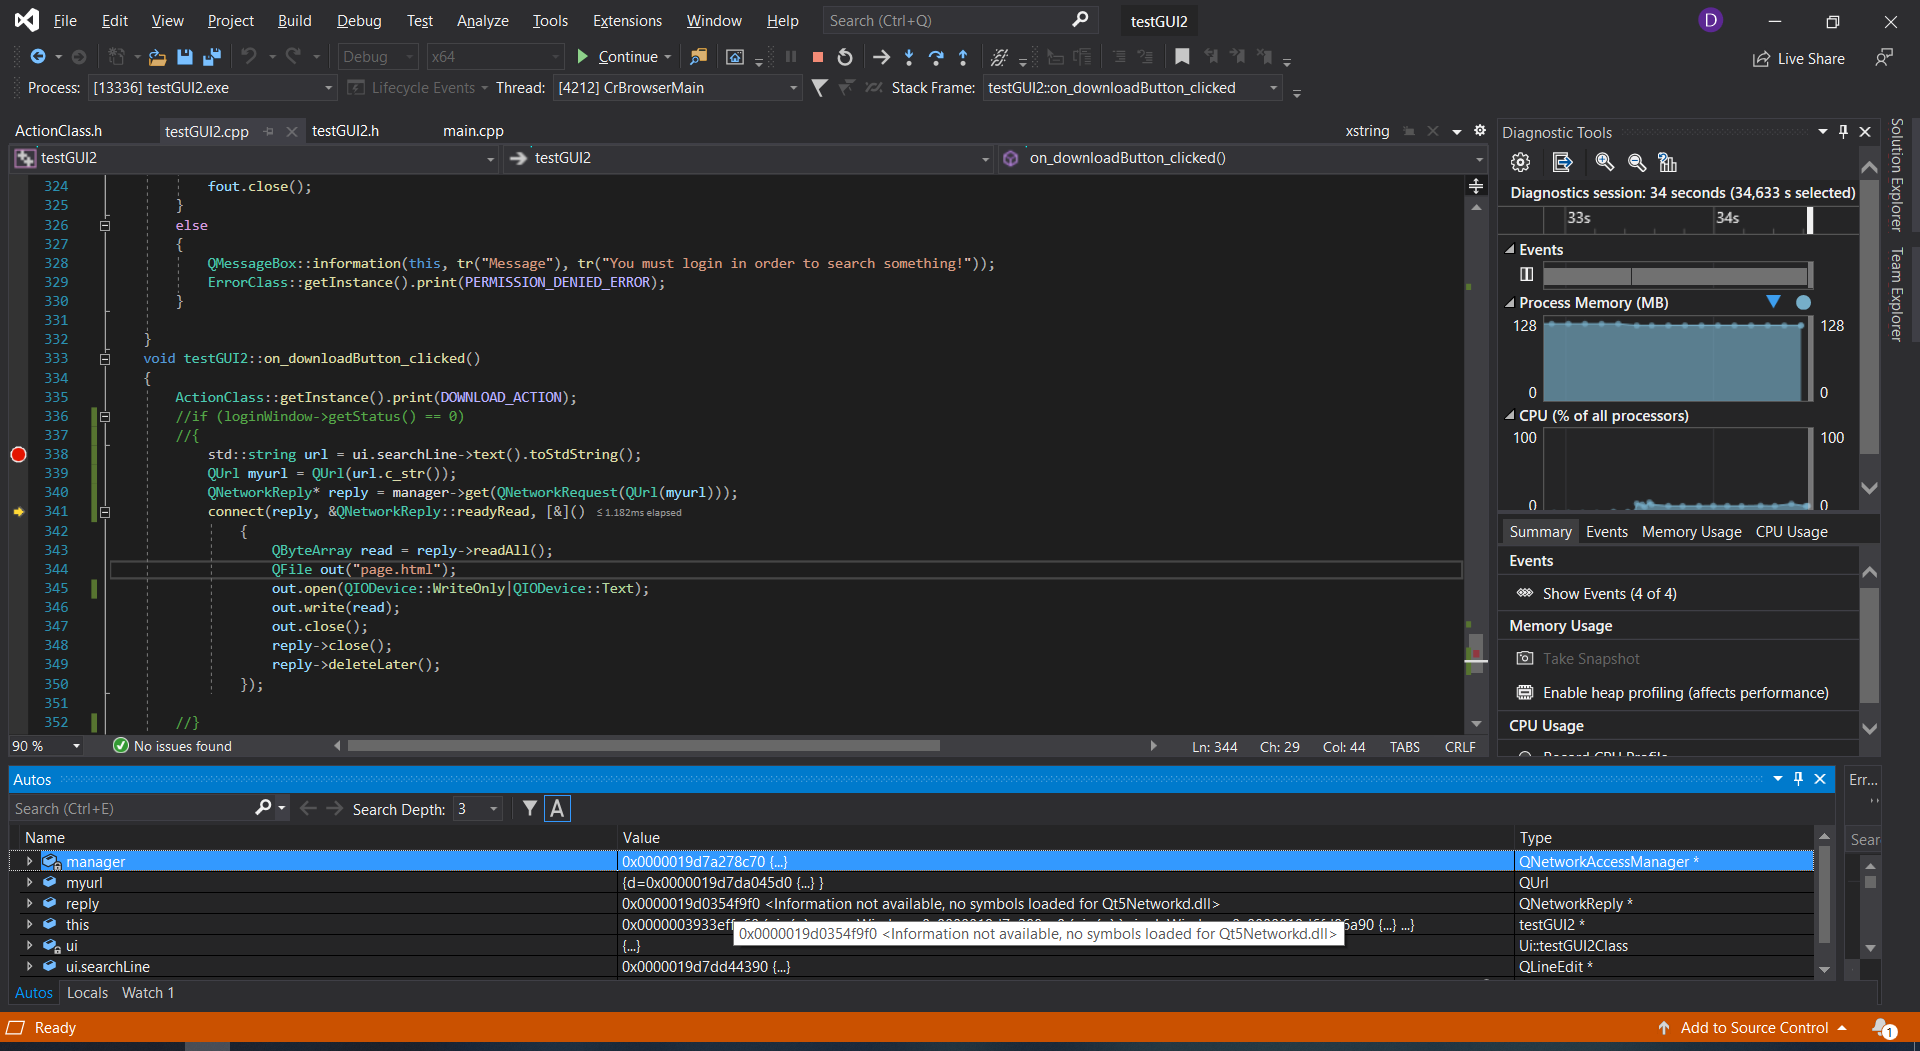1920x1051 pixels.
Task: Click the split editor icon above scrollbar
Action: click(x=1476, y=186)
